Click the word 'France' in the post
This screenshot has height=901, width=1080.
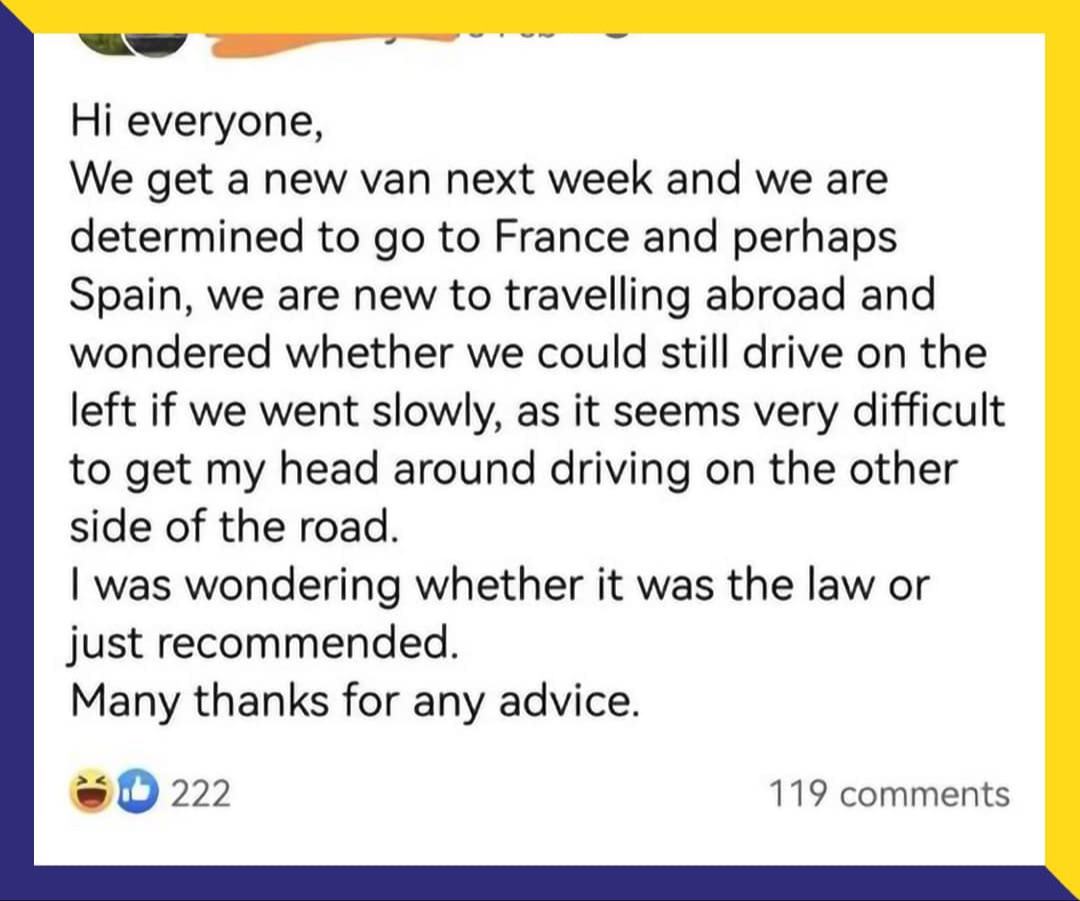point(561,237)
